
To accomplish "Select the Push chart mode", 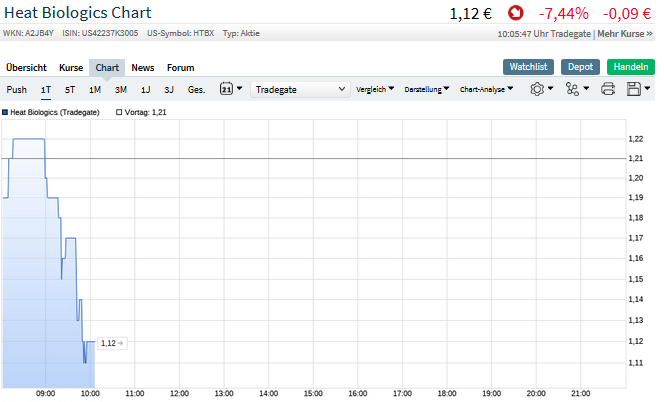I will (x=17, y=90).
